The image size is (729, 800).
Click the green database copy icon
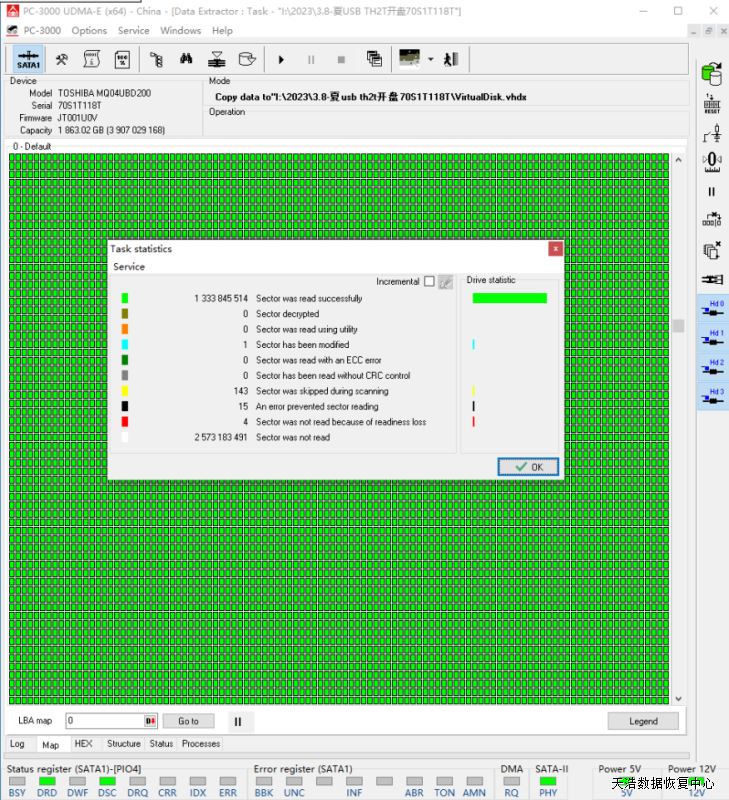pos(712,74)
